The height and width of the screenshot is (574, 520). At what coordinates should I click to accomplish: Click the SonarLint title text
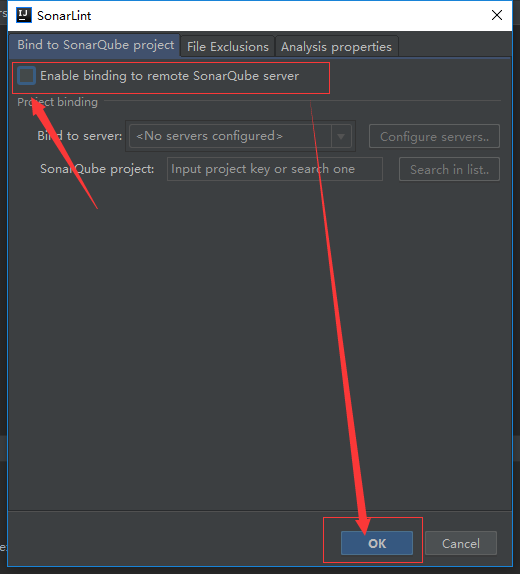coord(64,16)
